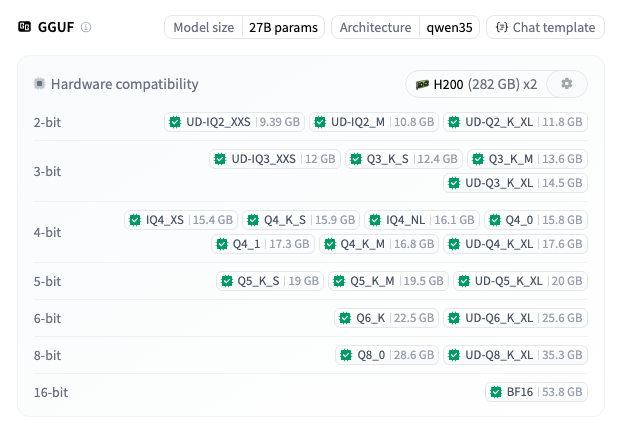Select the H200 (282 GB) x2 hardware selector

[476, 84]
